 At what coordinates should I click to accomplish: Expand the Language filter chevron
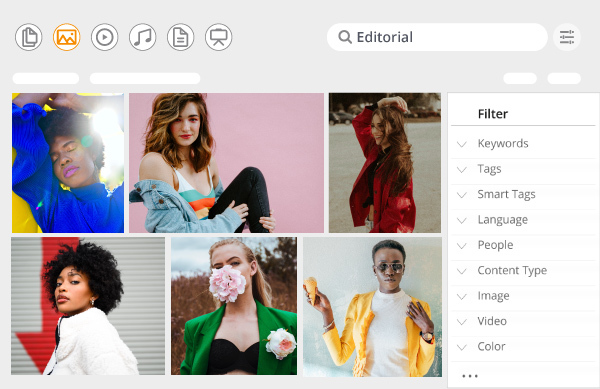(x=462, y=220)
